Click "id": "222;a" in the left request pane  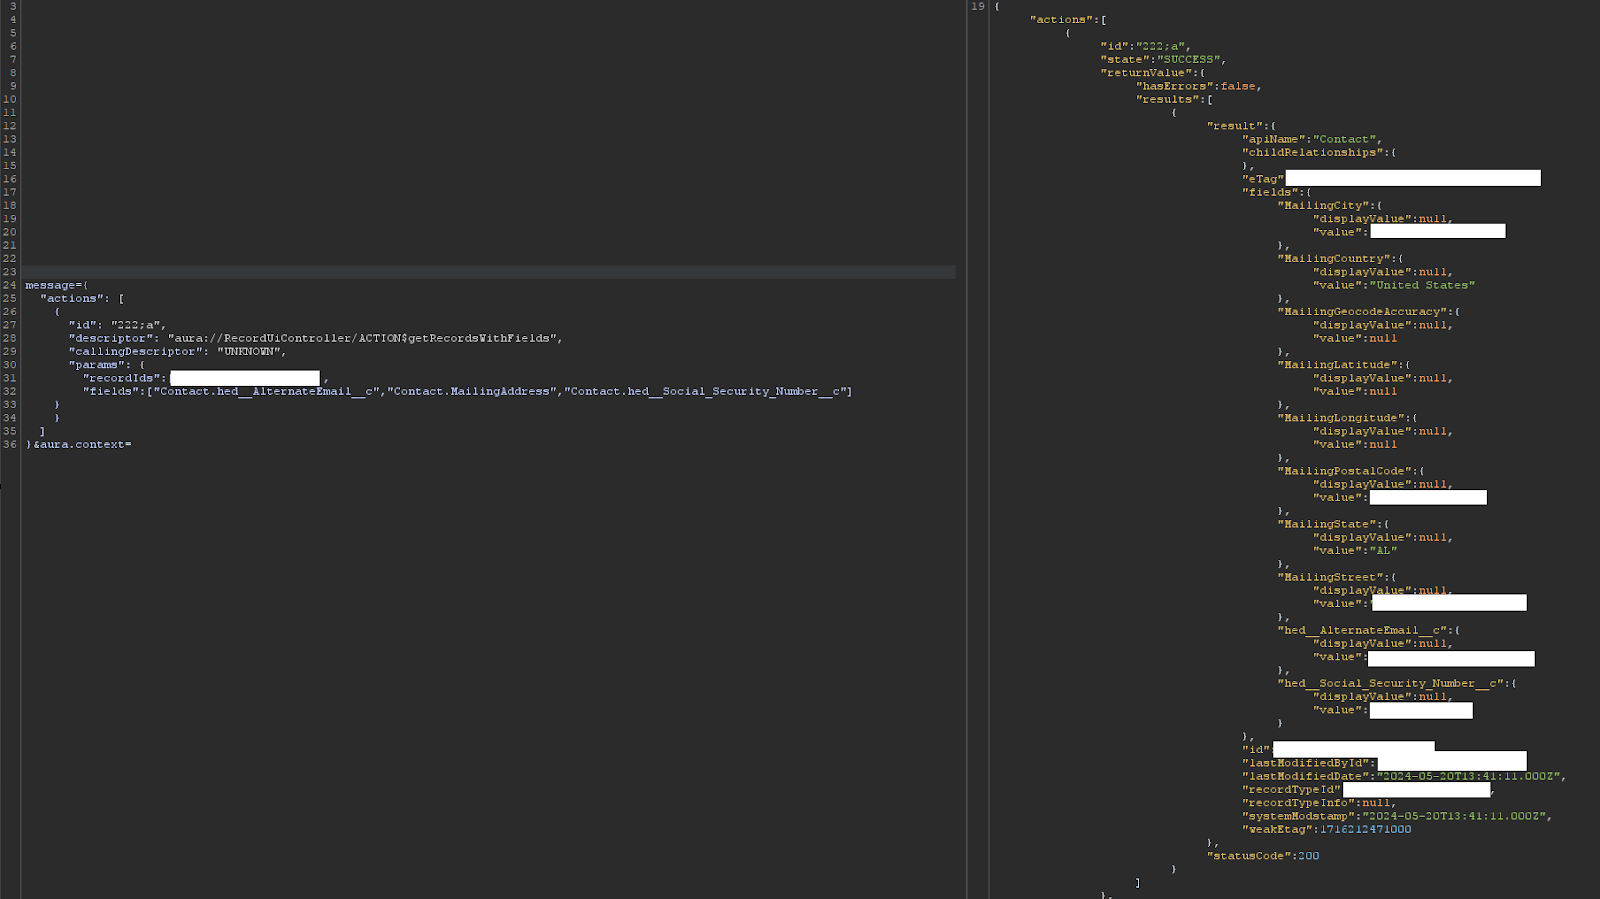click(116, 325)
